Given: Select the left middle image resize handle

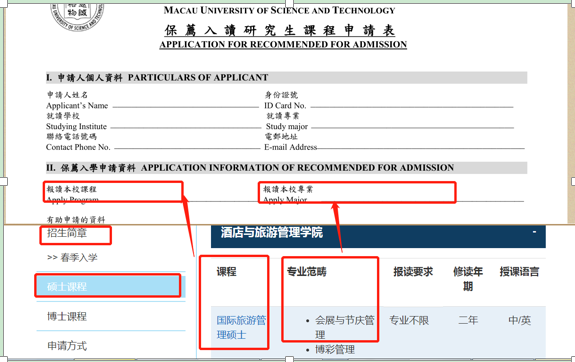Looking at the screenshot, I should (3, 181).
